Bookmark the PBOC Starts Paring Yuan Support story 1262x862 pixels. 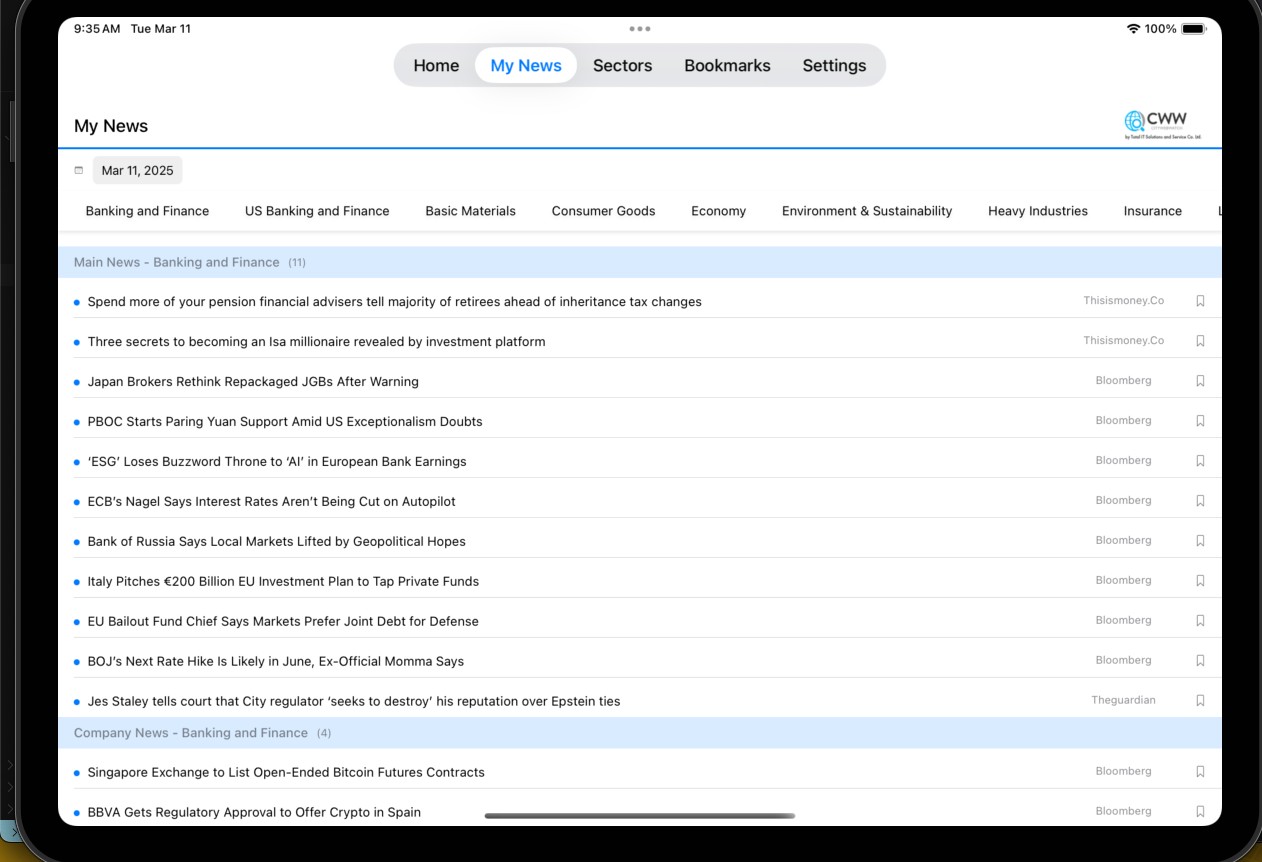1200,420
